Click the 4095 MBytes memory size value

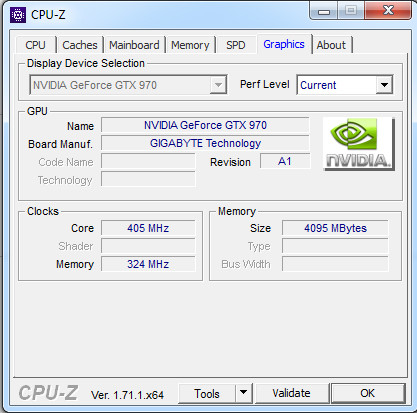335,228
